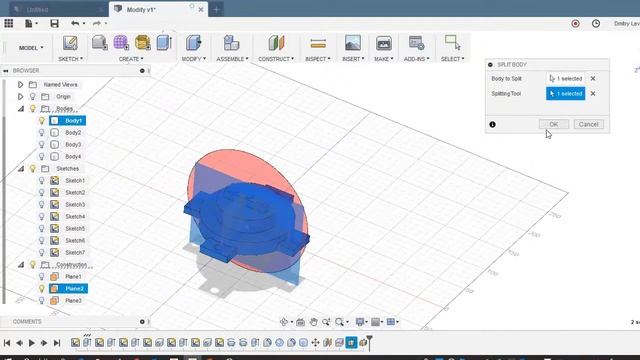This screenshot has height=360, width=640.
Task: Click the Save icon
Action: click(x=54, y=24)
